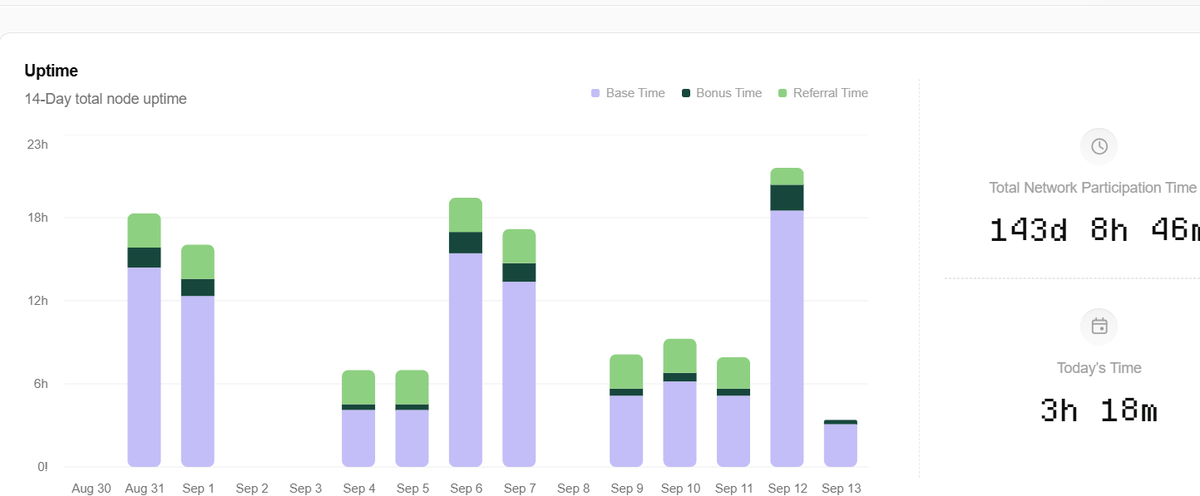Click the Sep 2 axis label
This screenshot has height=496, width=1200.
[252, 489]
